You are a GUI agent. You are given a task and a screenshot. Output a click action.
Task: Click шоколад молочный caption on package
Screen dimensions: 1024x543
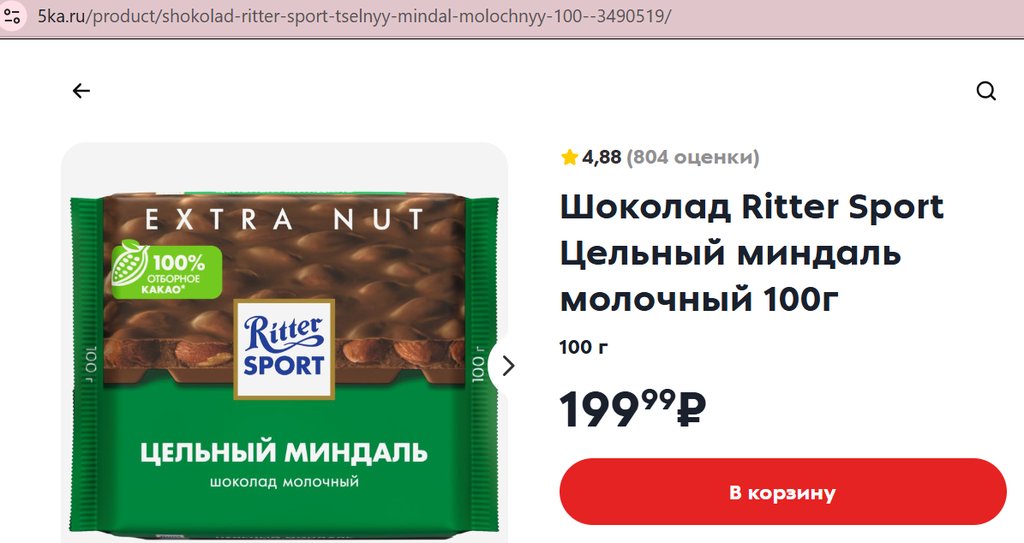pyautogui.click(x=284, y=482)
